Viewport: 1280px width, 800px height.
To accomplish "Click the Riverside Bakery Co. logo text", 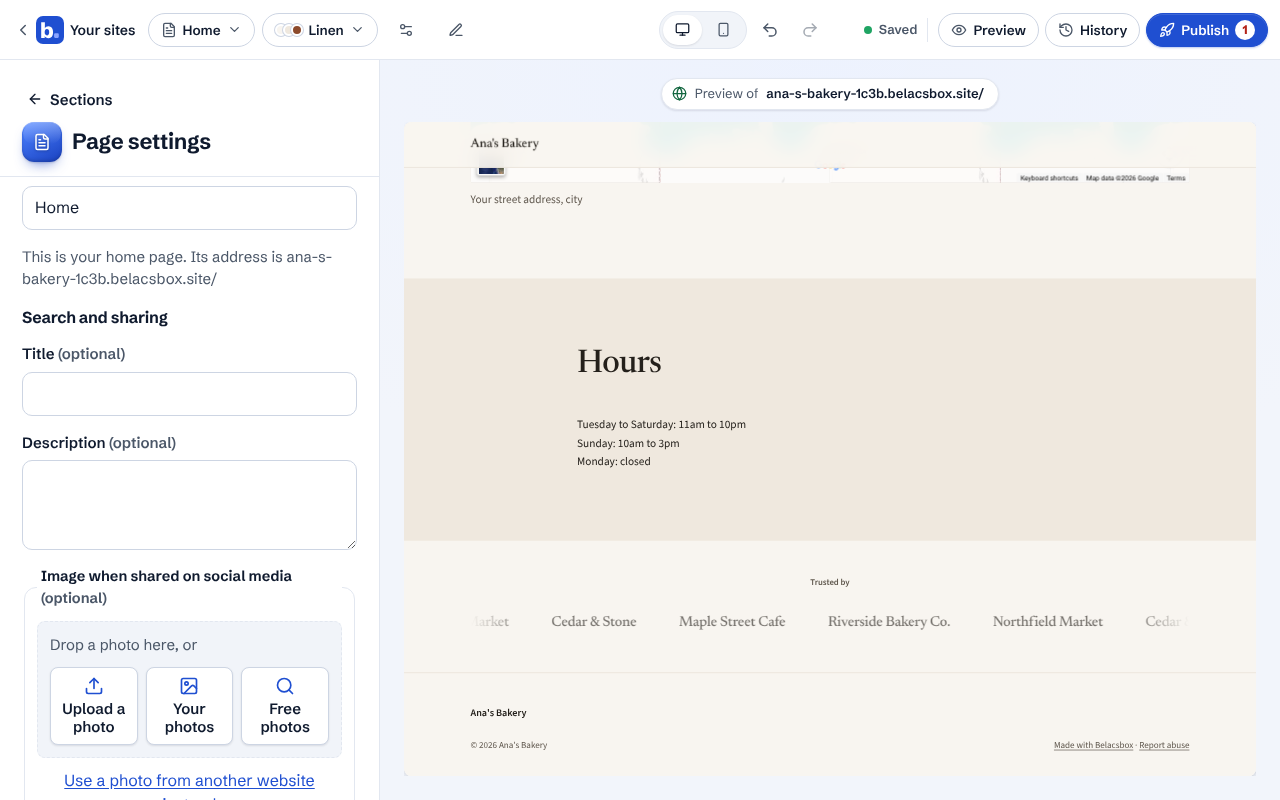I will point(889,621).
